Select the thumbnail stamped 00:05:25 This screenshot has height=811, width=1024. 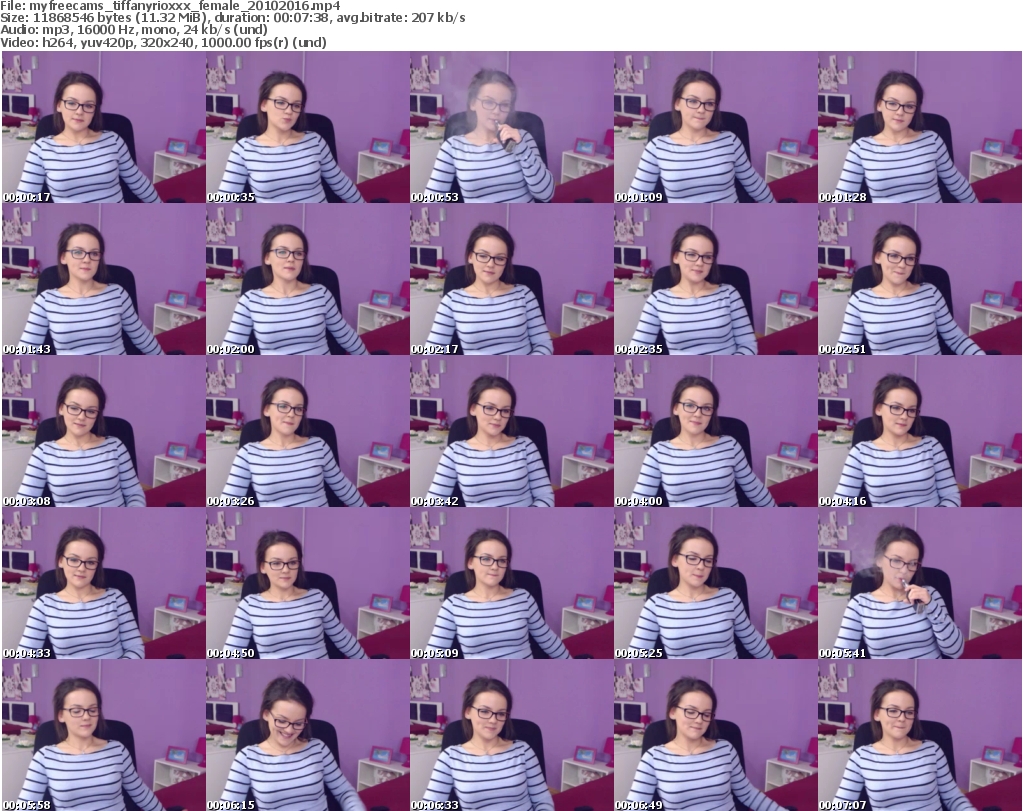(715, 583)
